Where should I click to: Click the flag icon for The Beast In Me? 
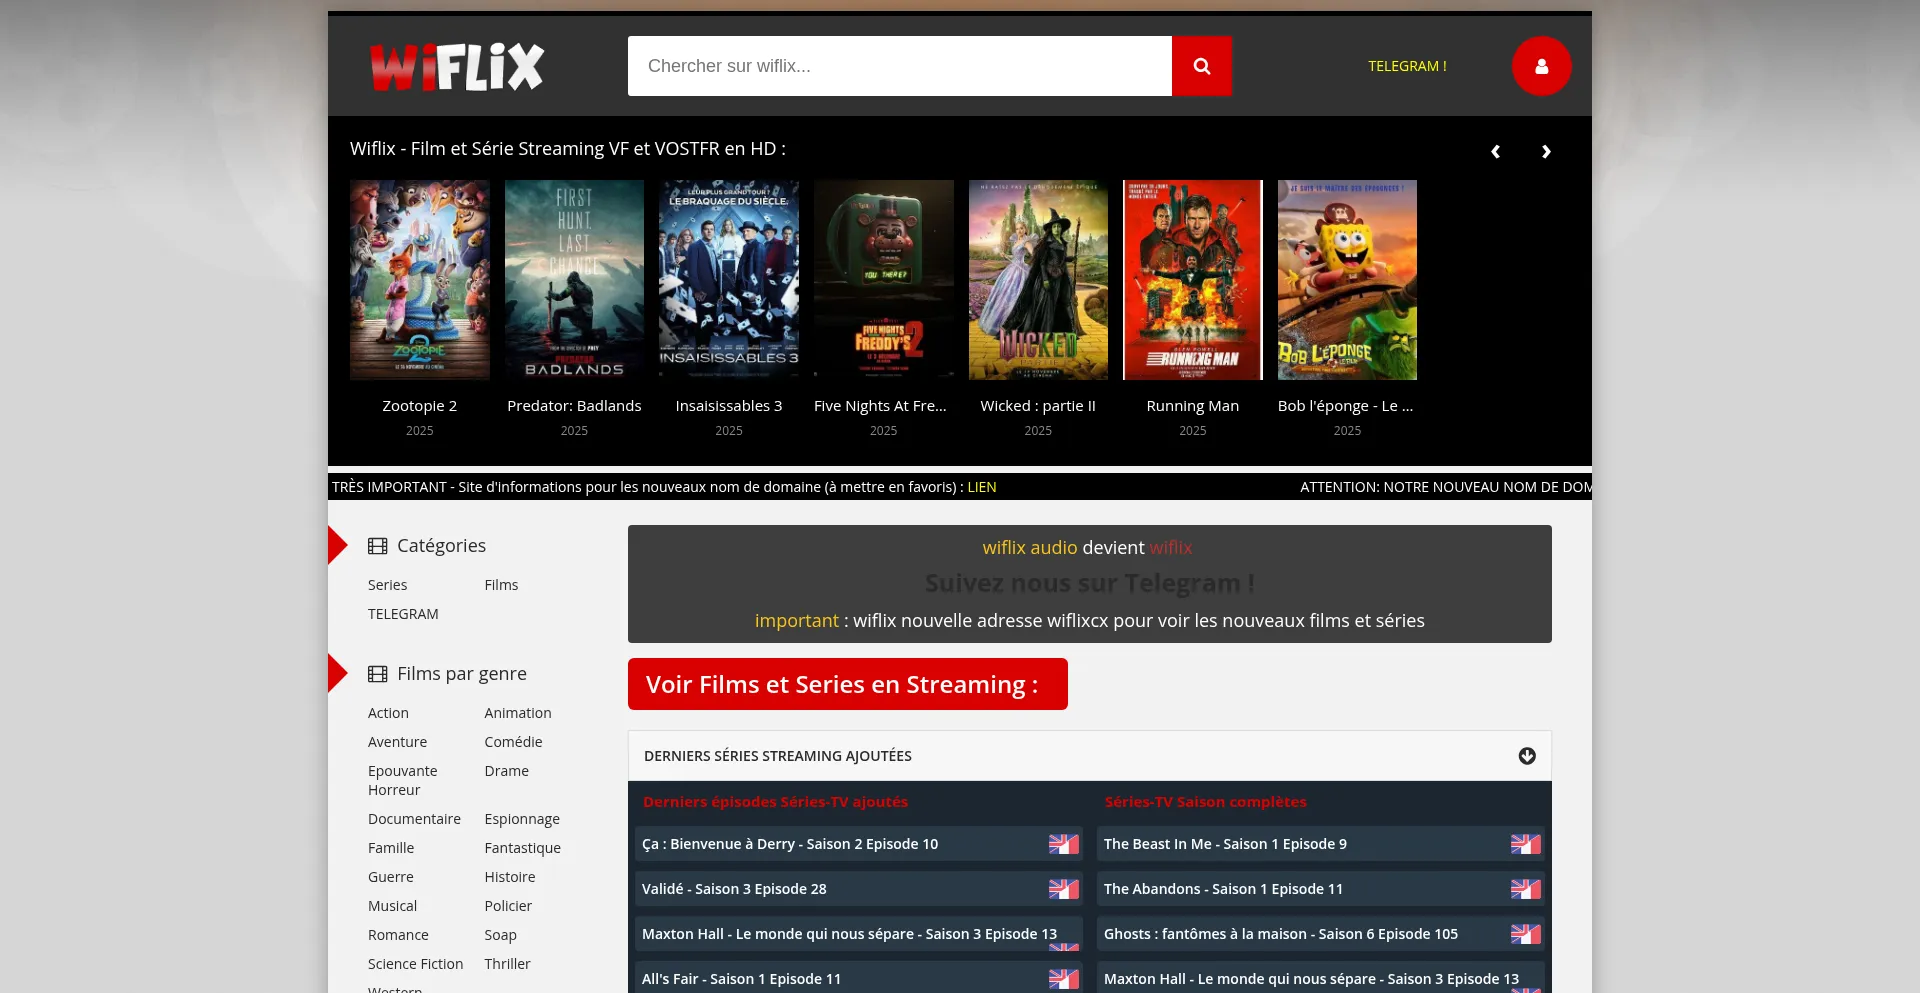pyautogui.click(x=1526, y=844)
